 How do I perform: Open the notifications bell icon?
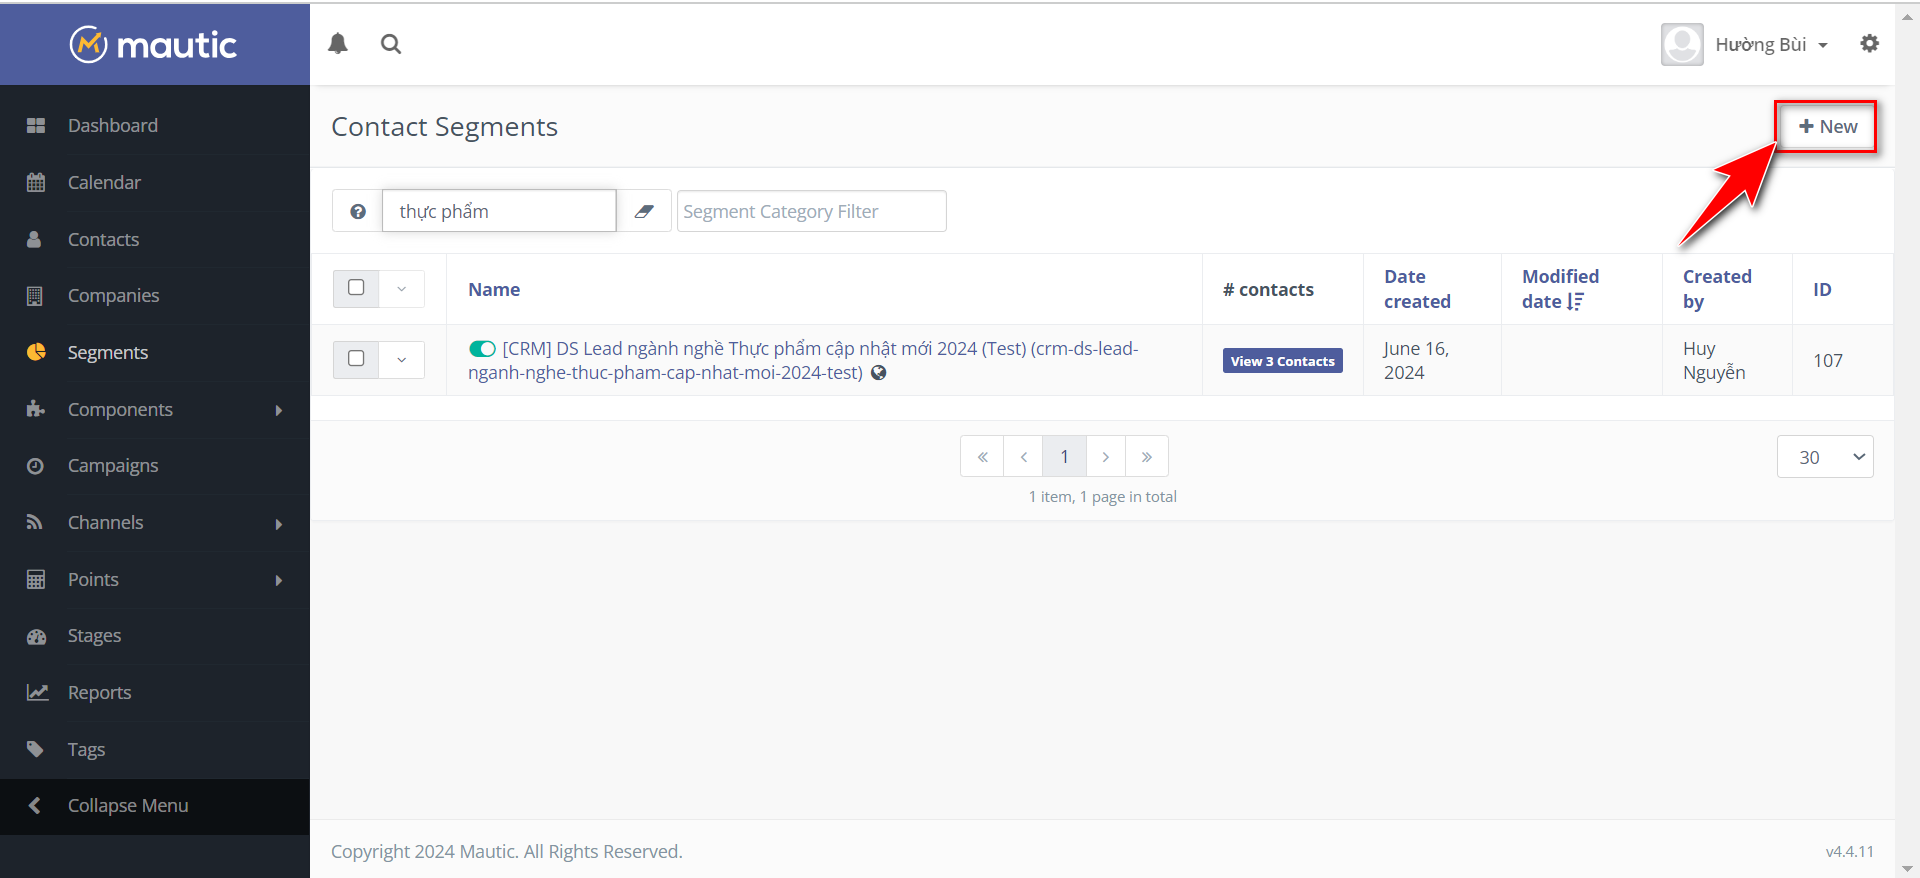[338, 44]
